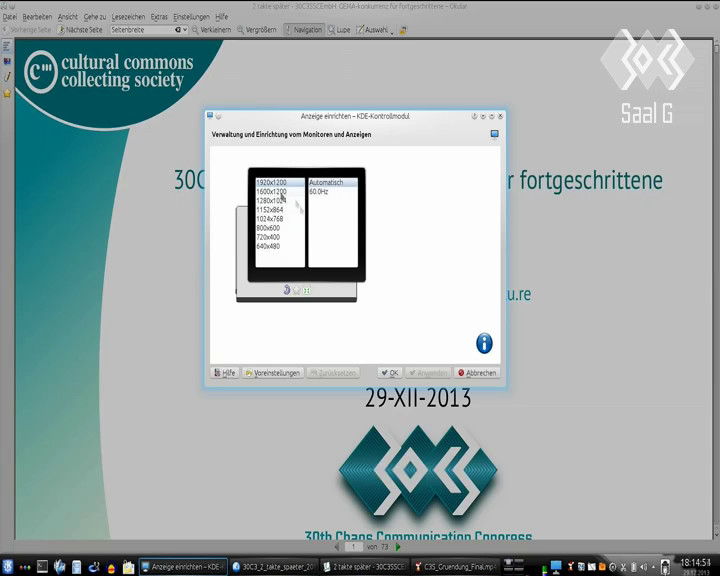Image resolution: width=720 pixels, height=576 pixels.
Task: Select resolution 800x600
Action: [x=280, y=228]
